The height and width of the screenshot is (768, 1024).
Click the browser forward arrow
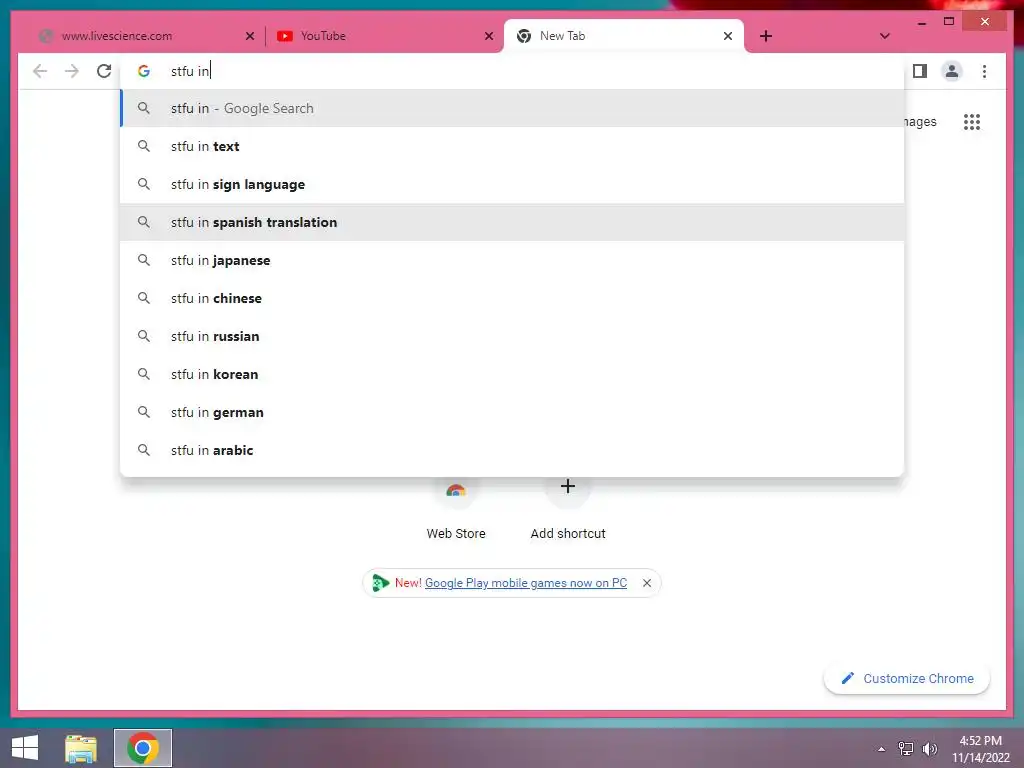point(72,71)
